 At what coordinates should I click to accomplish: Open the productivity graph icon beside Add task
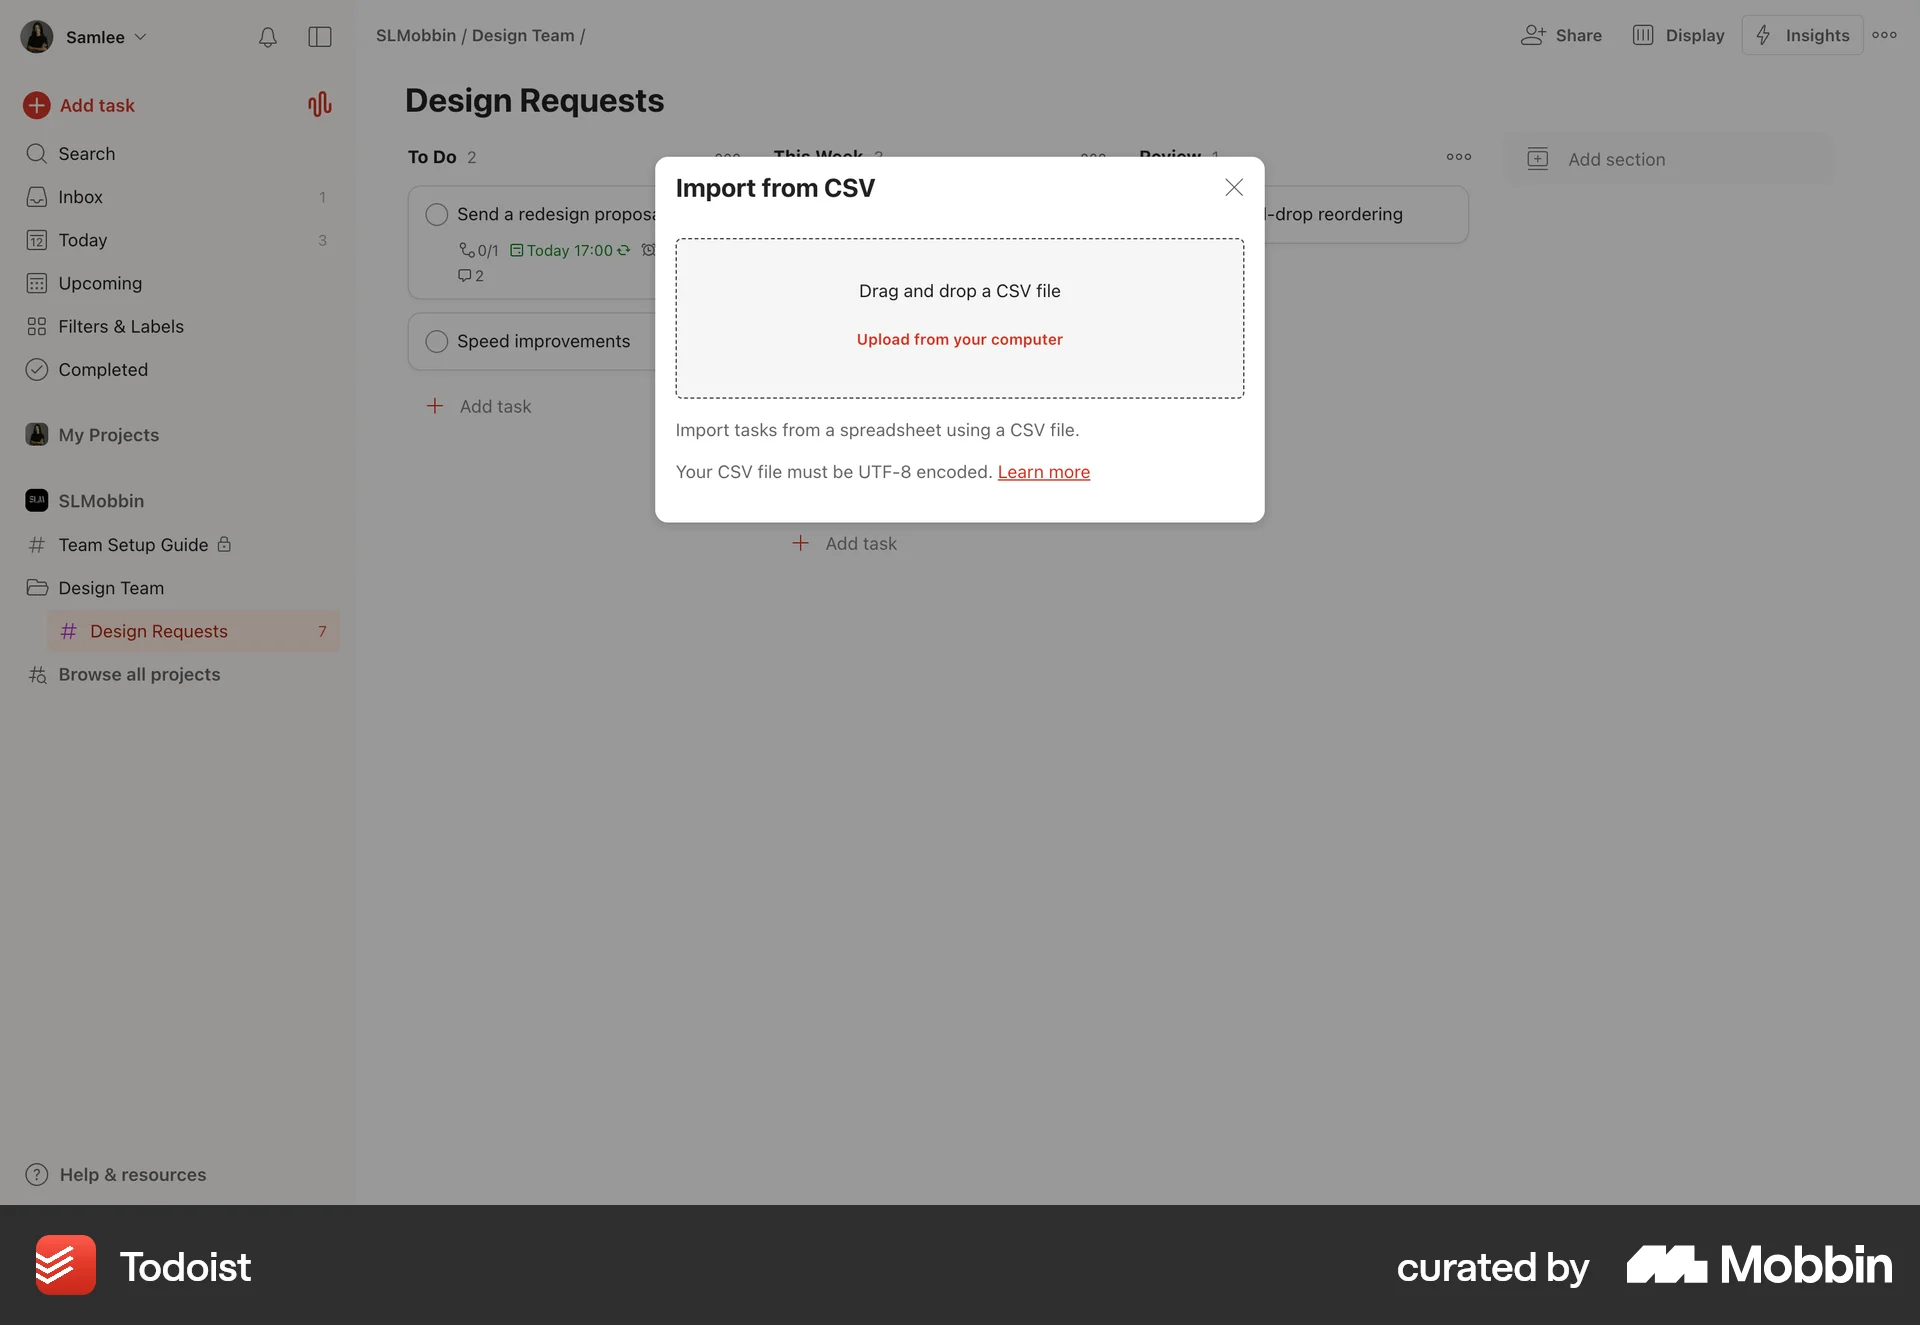pyautogui.click(x=319, y=104)
